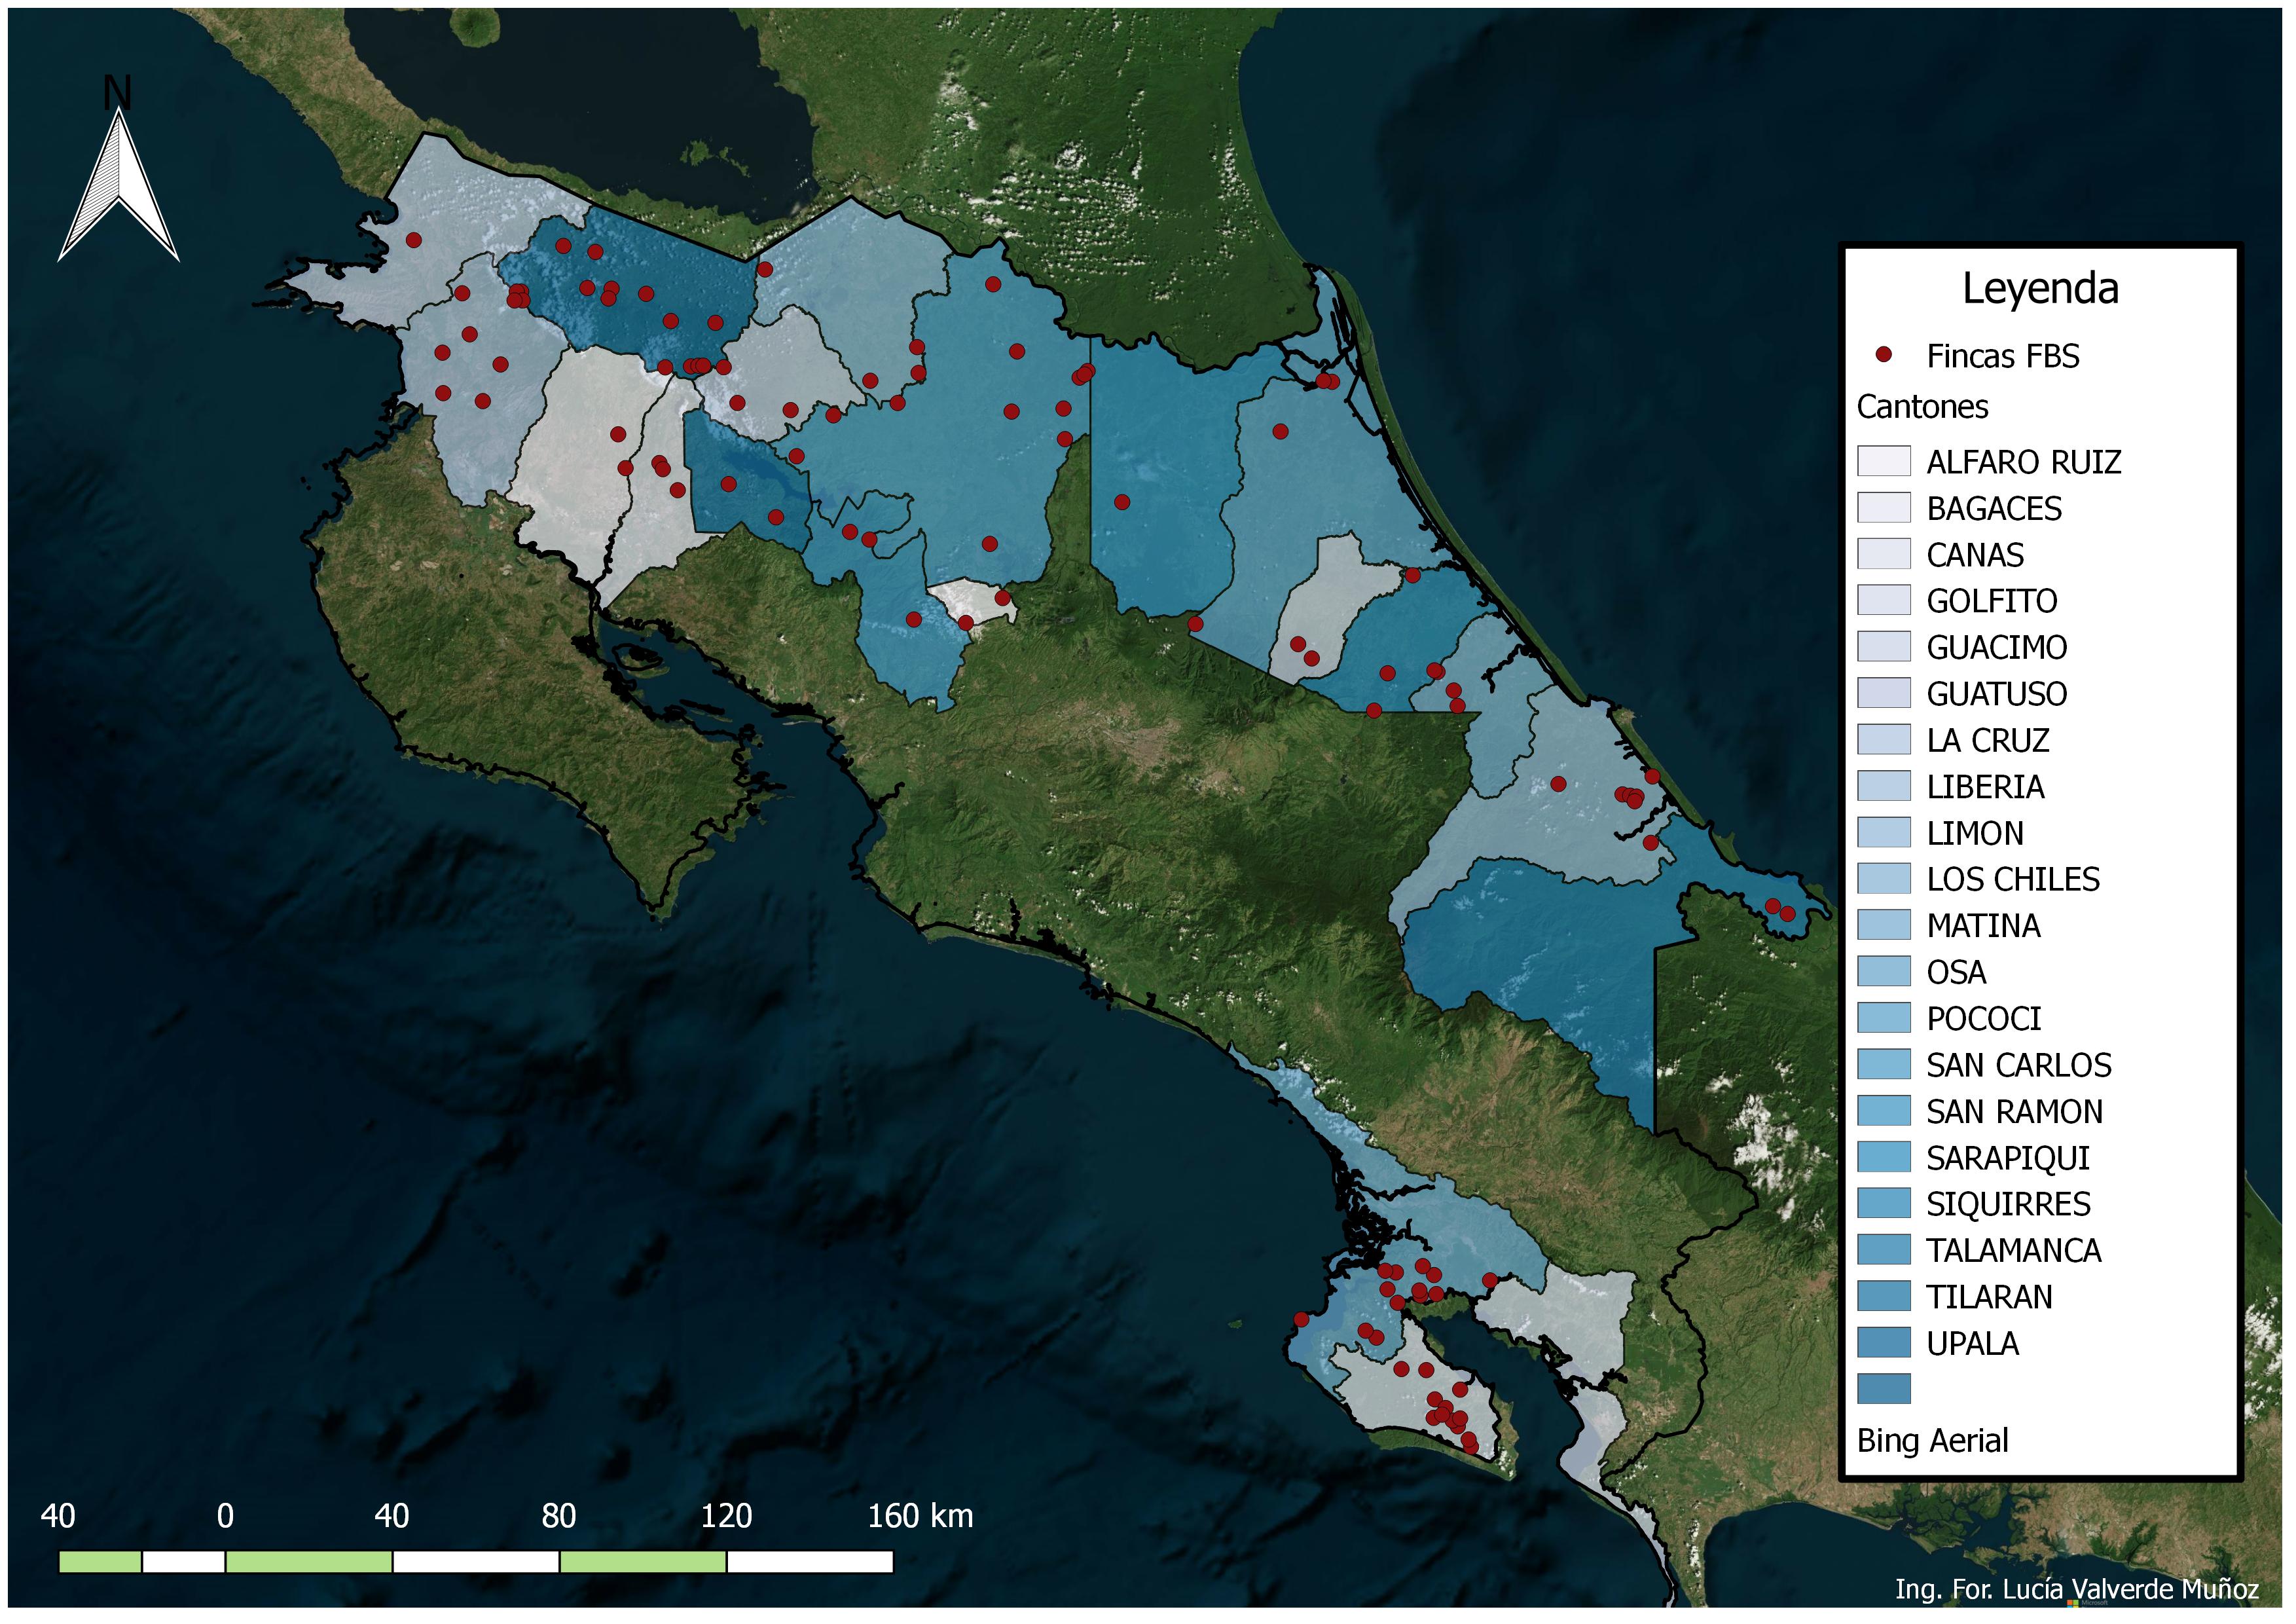2296x1624 pixels.
Task: Select the TILARAN legend label
Action: [x=1989, y=1297]
